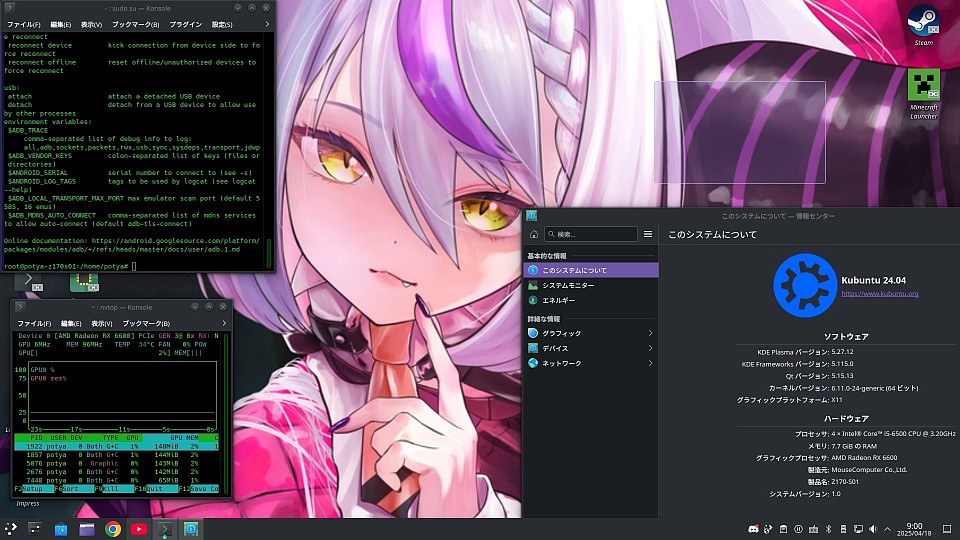
Task: Click the Discord tray icon
Action: [753, 528]
